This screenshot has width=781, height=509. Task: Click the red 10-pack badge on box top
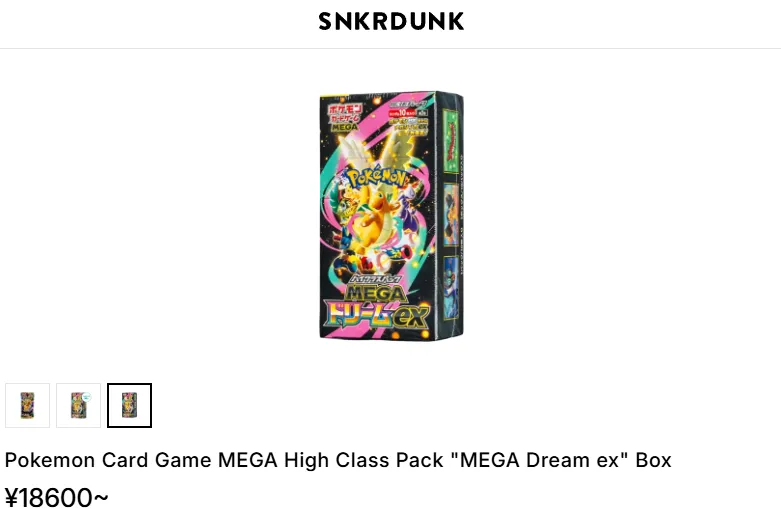(402, 113)
